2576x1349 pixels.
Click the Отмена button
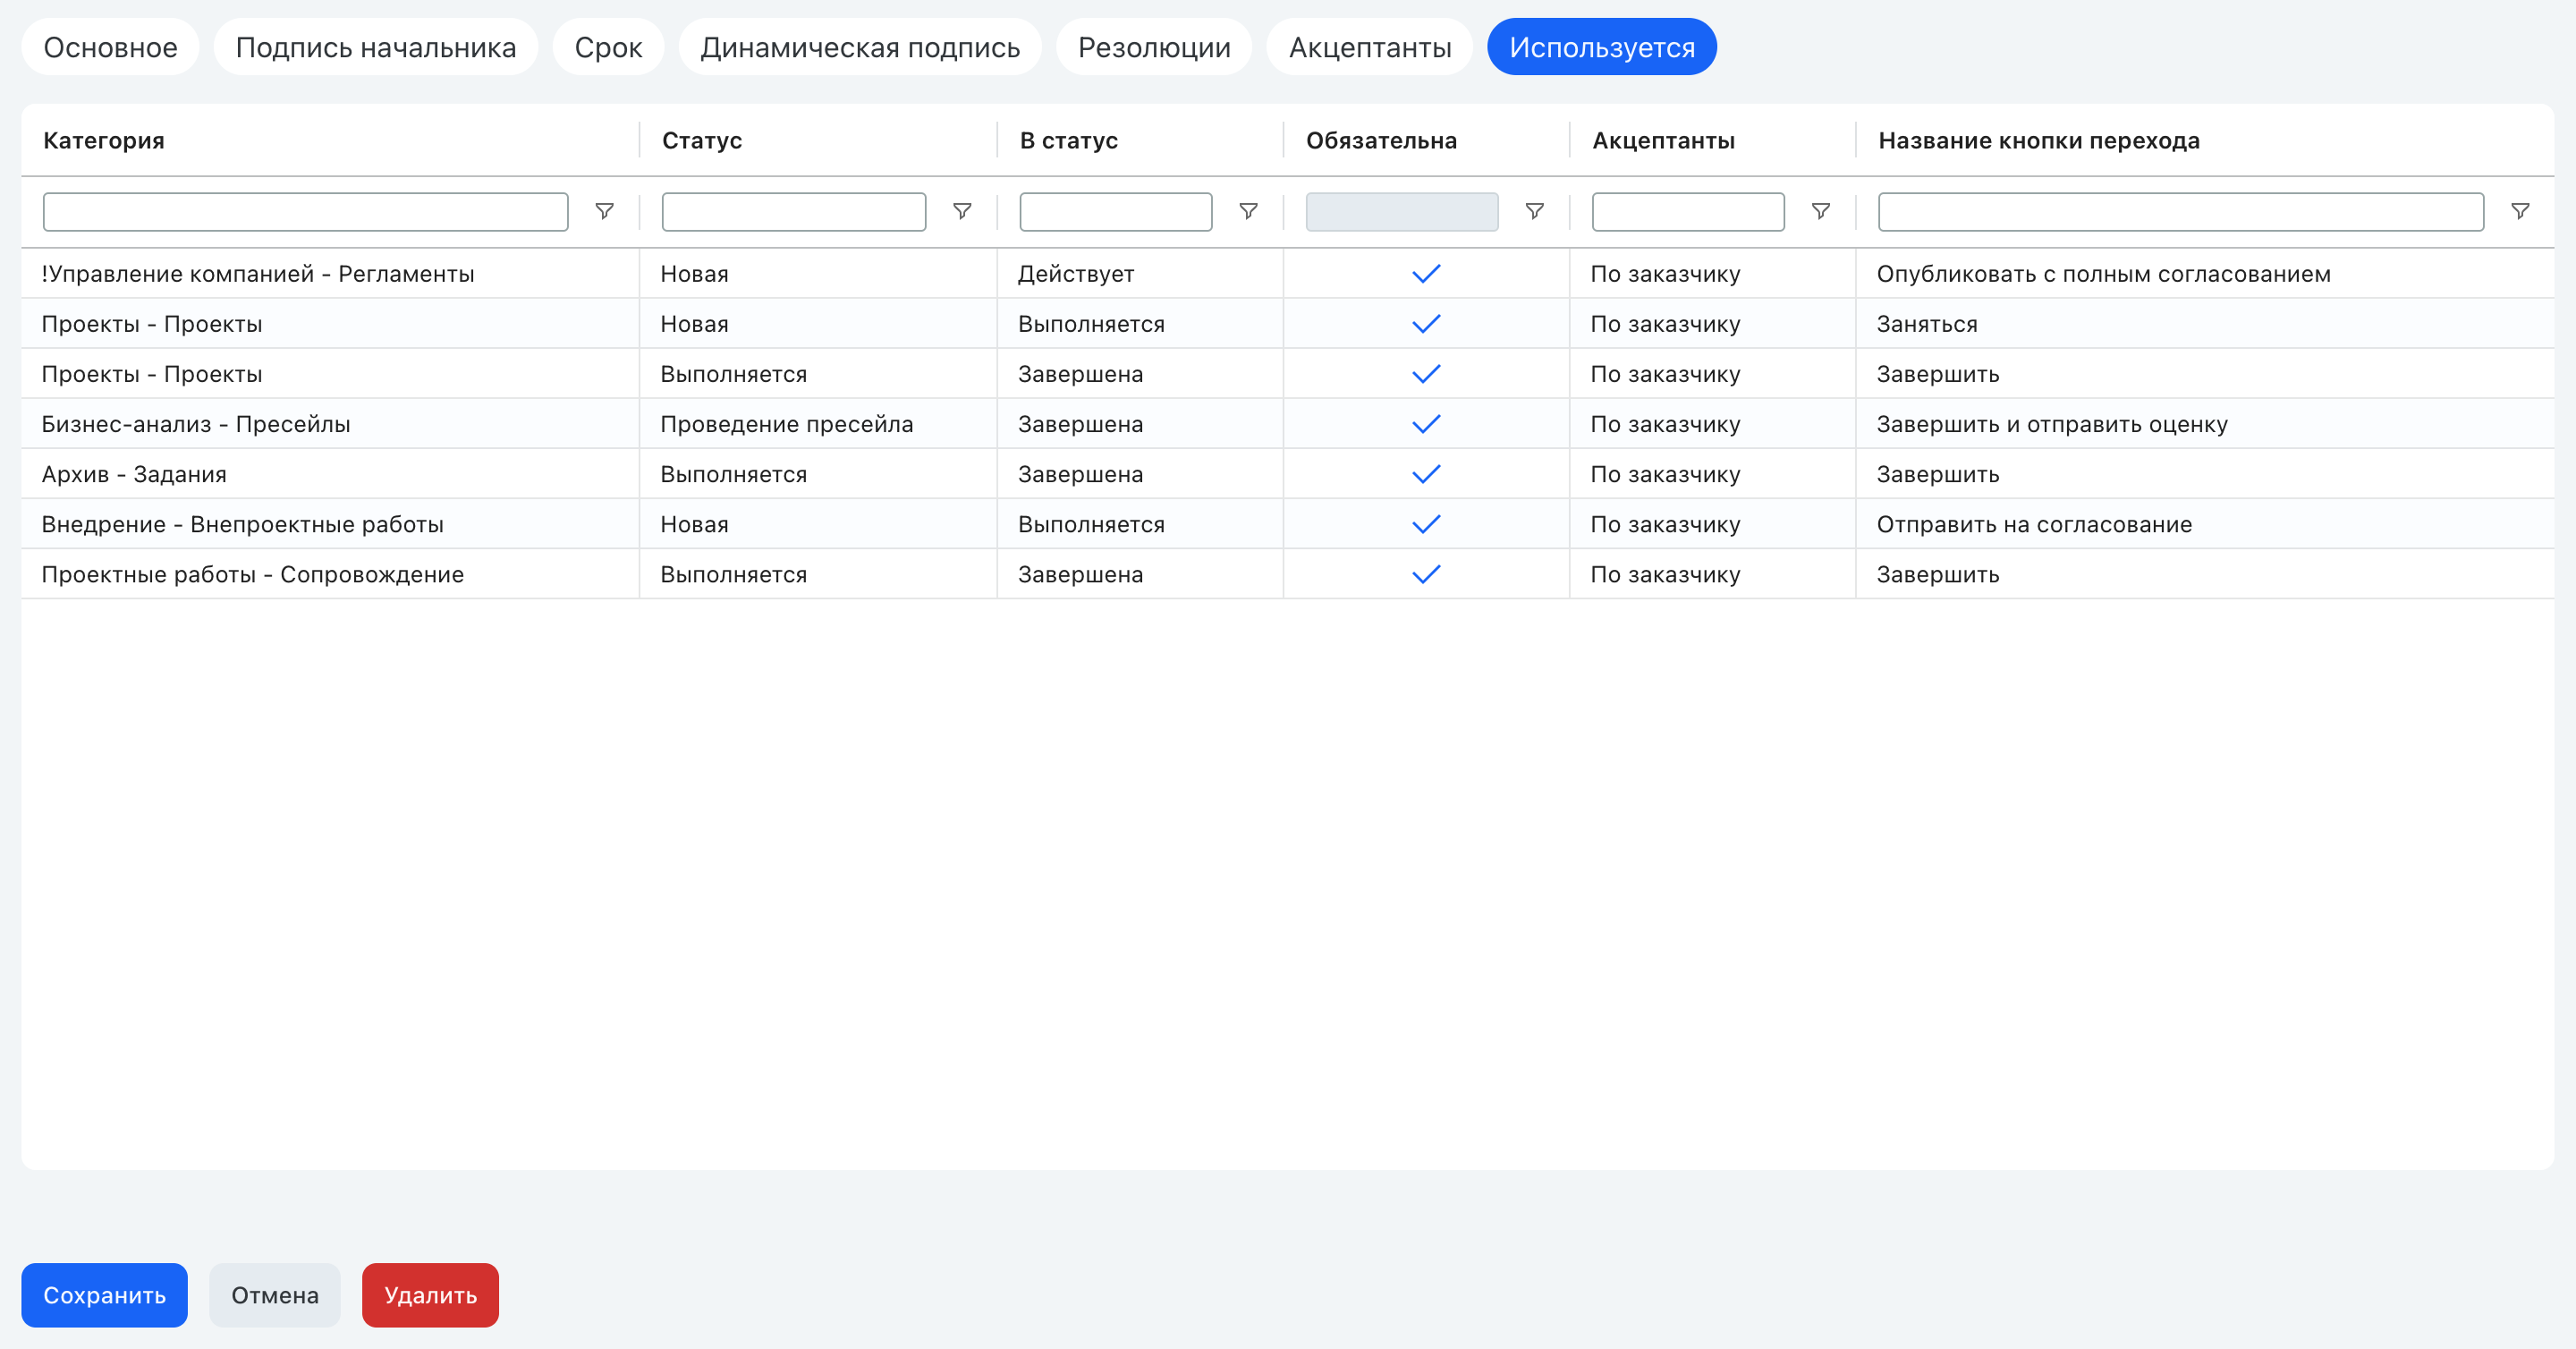[x=275, y=1295]
